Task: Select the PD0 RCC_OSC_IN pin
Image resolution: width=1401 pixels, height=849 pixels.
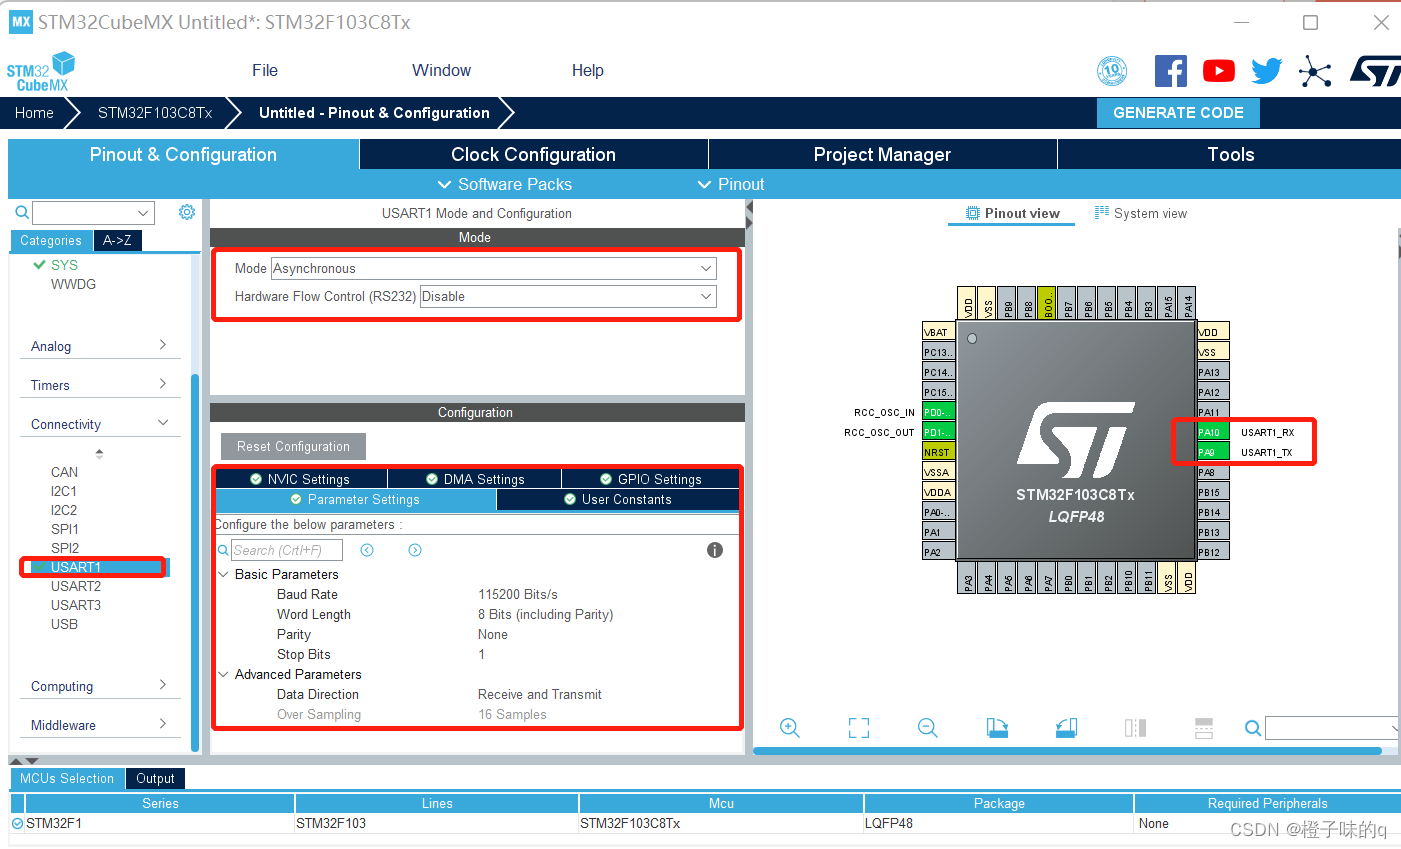Action: (x=938, y=412)
